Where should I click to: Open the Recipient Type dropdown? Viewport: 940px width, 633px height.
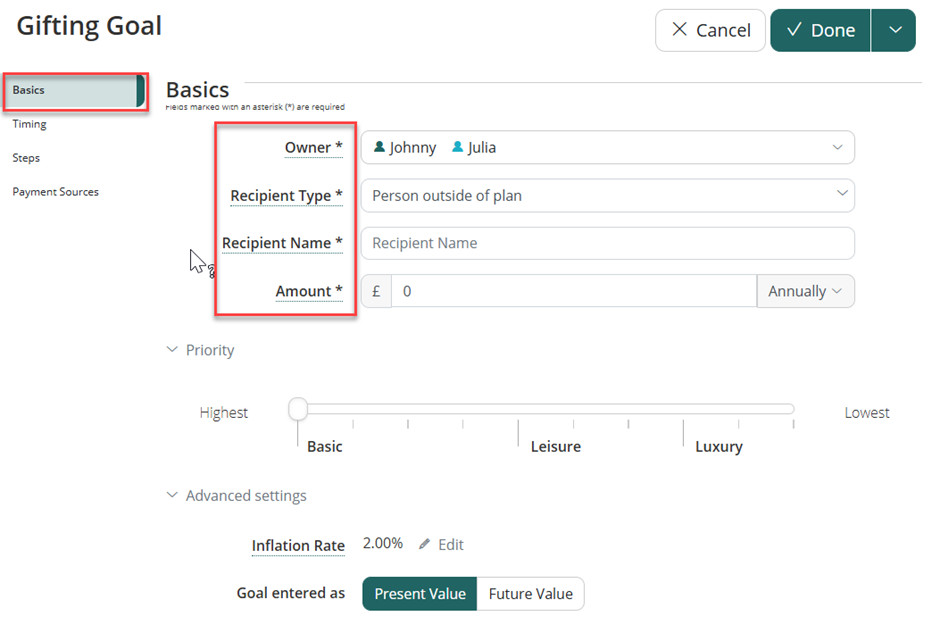842,195
